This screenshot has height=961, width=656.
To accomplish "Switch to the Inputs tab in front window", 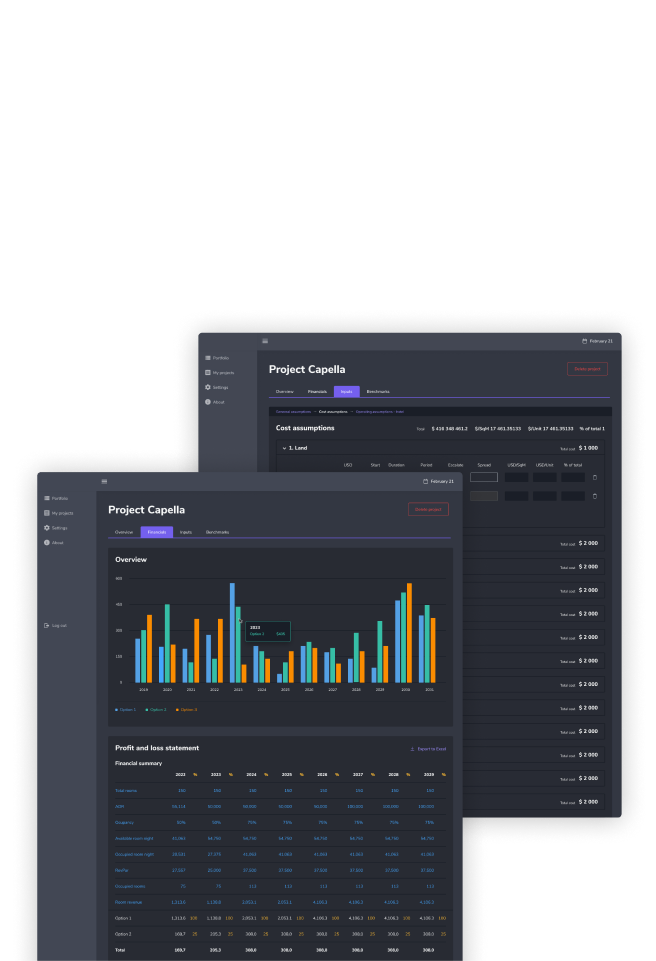I will click(186, 532).
